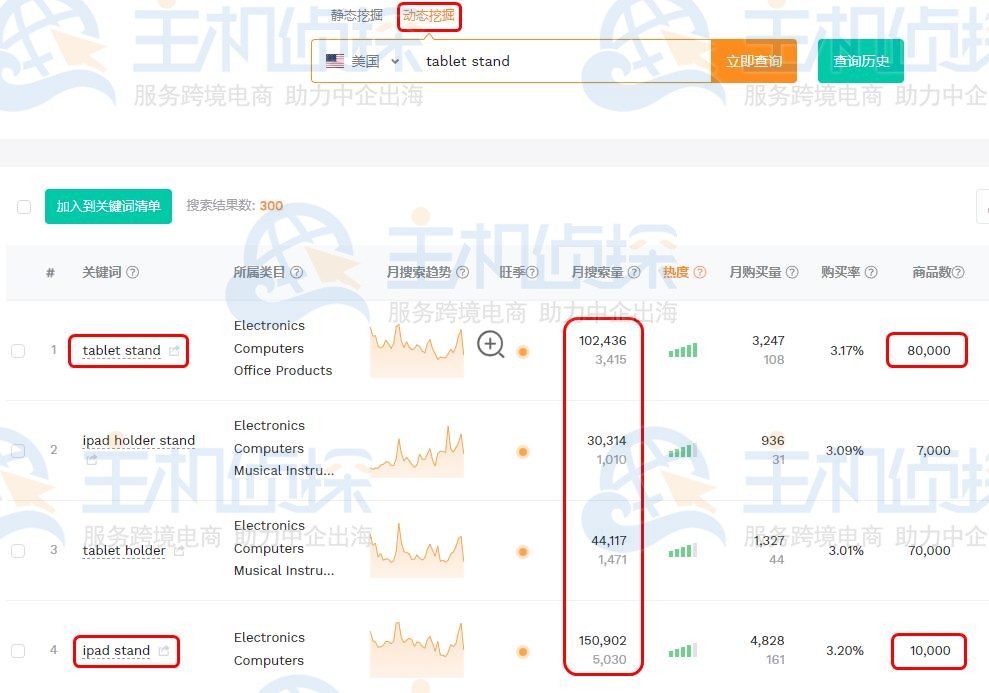Open the tablet holder keyword link

pos(123,550)
